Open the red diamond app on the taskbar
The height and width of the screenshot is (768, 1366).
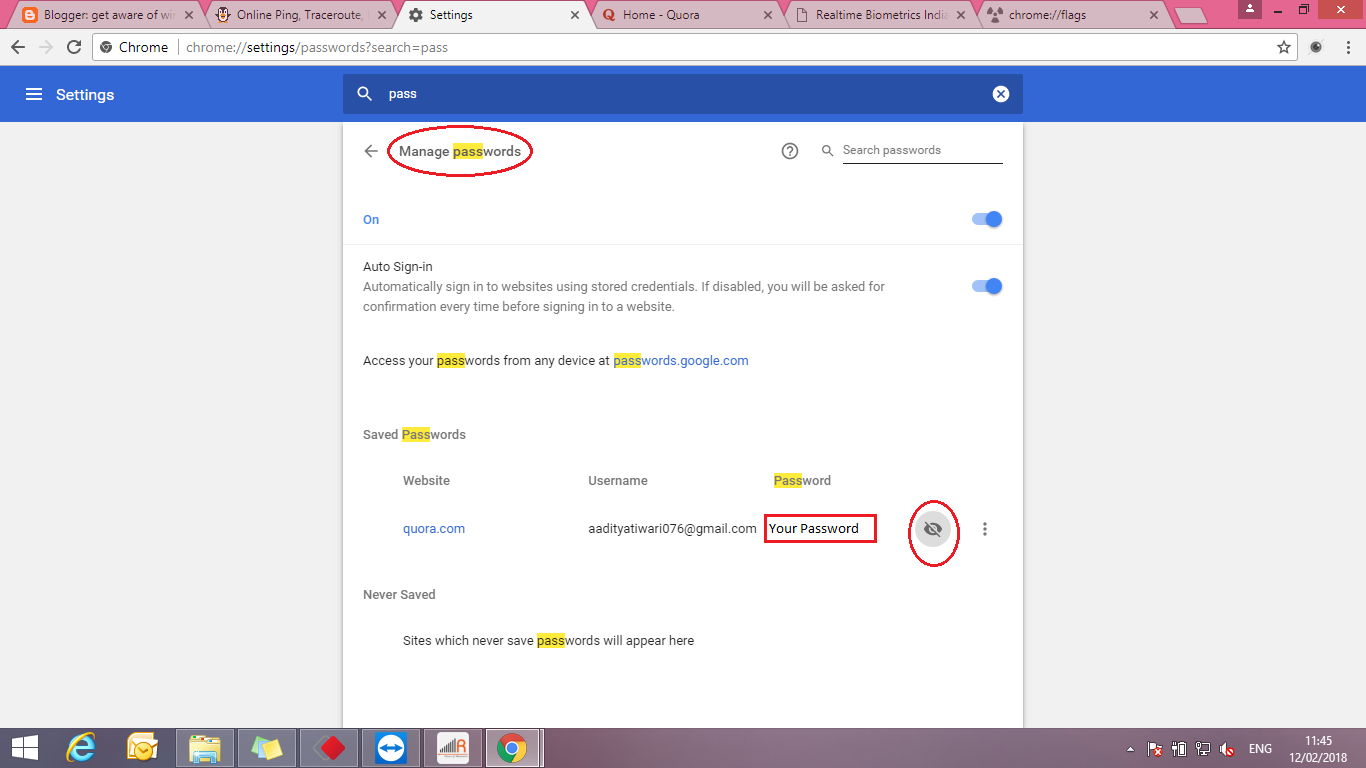(x=329, y=748)
